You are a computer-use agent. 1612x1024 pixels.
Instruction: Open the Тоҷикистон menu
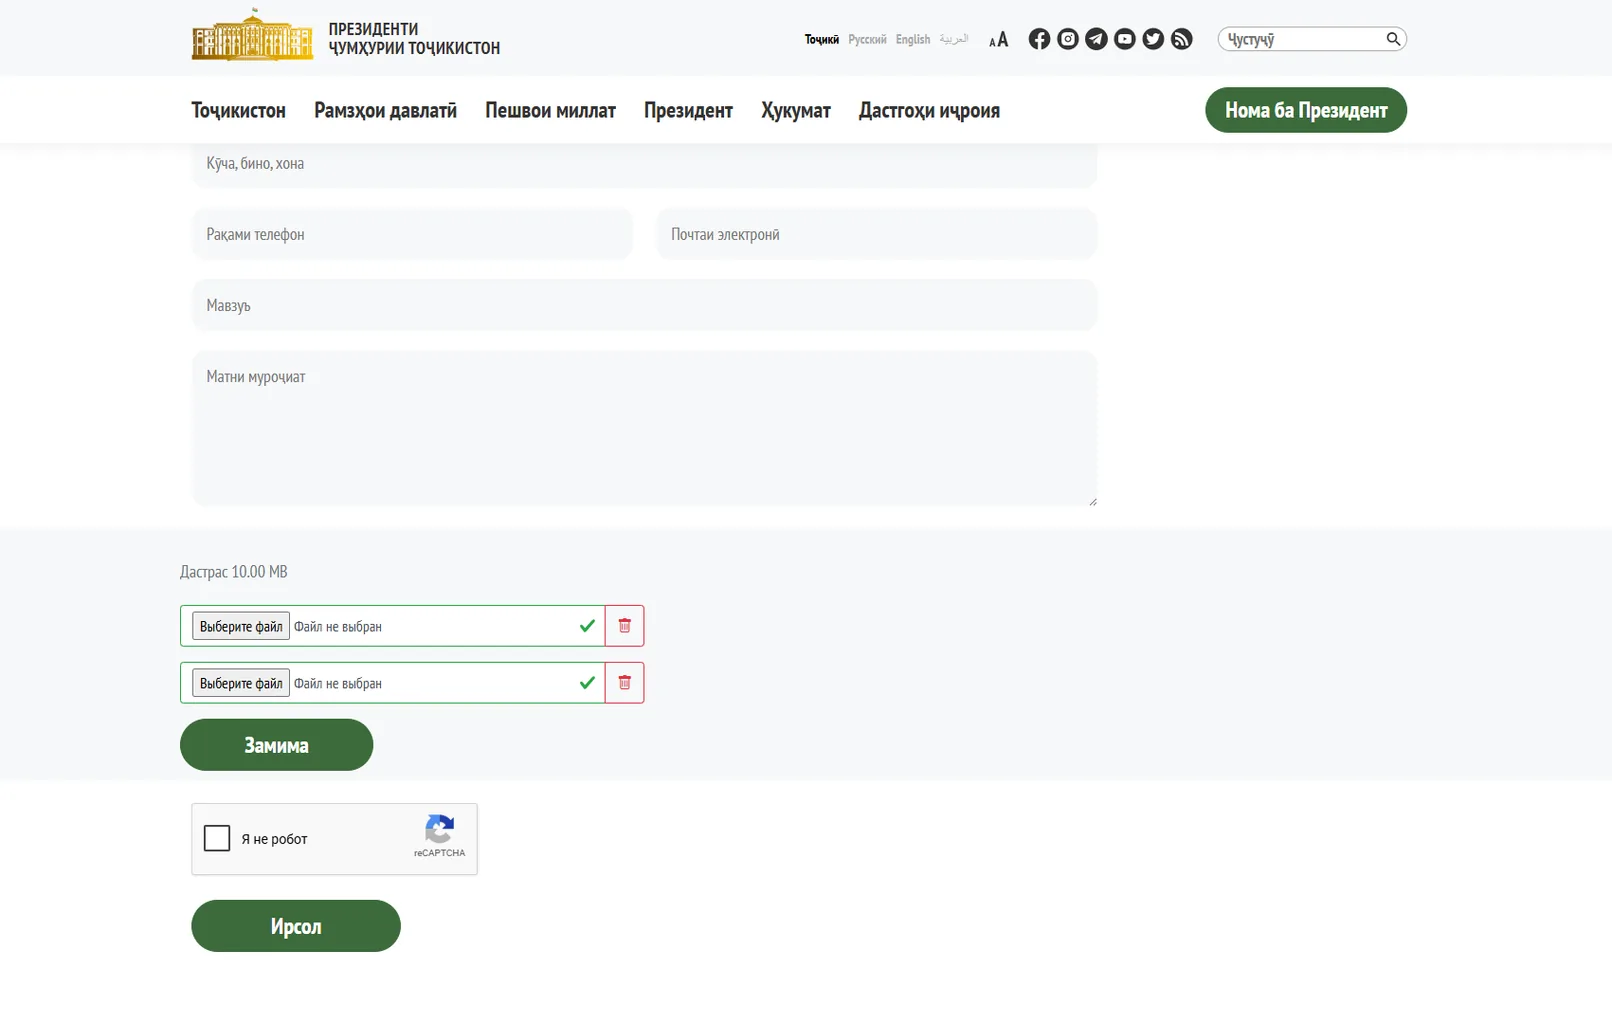238,110
